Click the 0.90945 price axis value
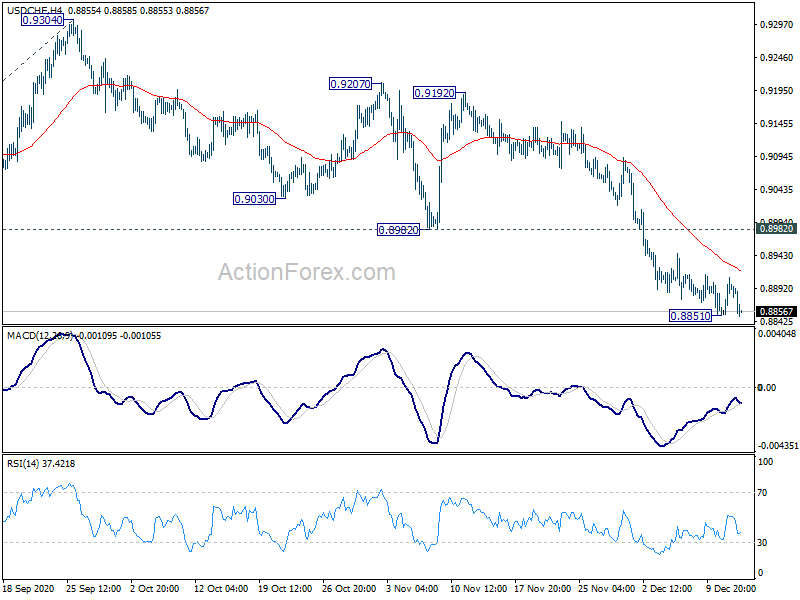 (776, 156)
